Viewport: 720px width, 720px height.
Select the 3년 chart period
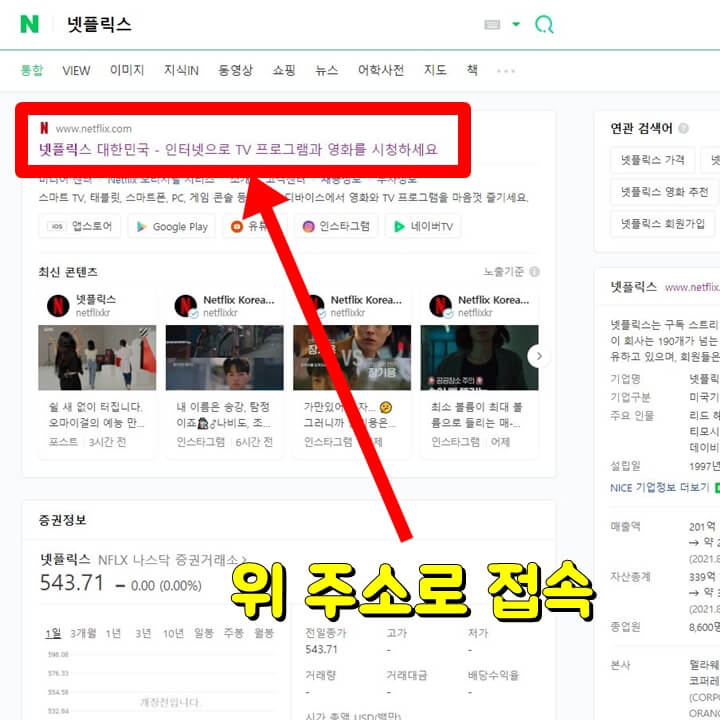143,634
